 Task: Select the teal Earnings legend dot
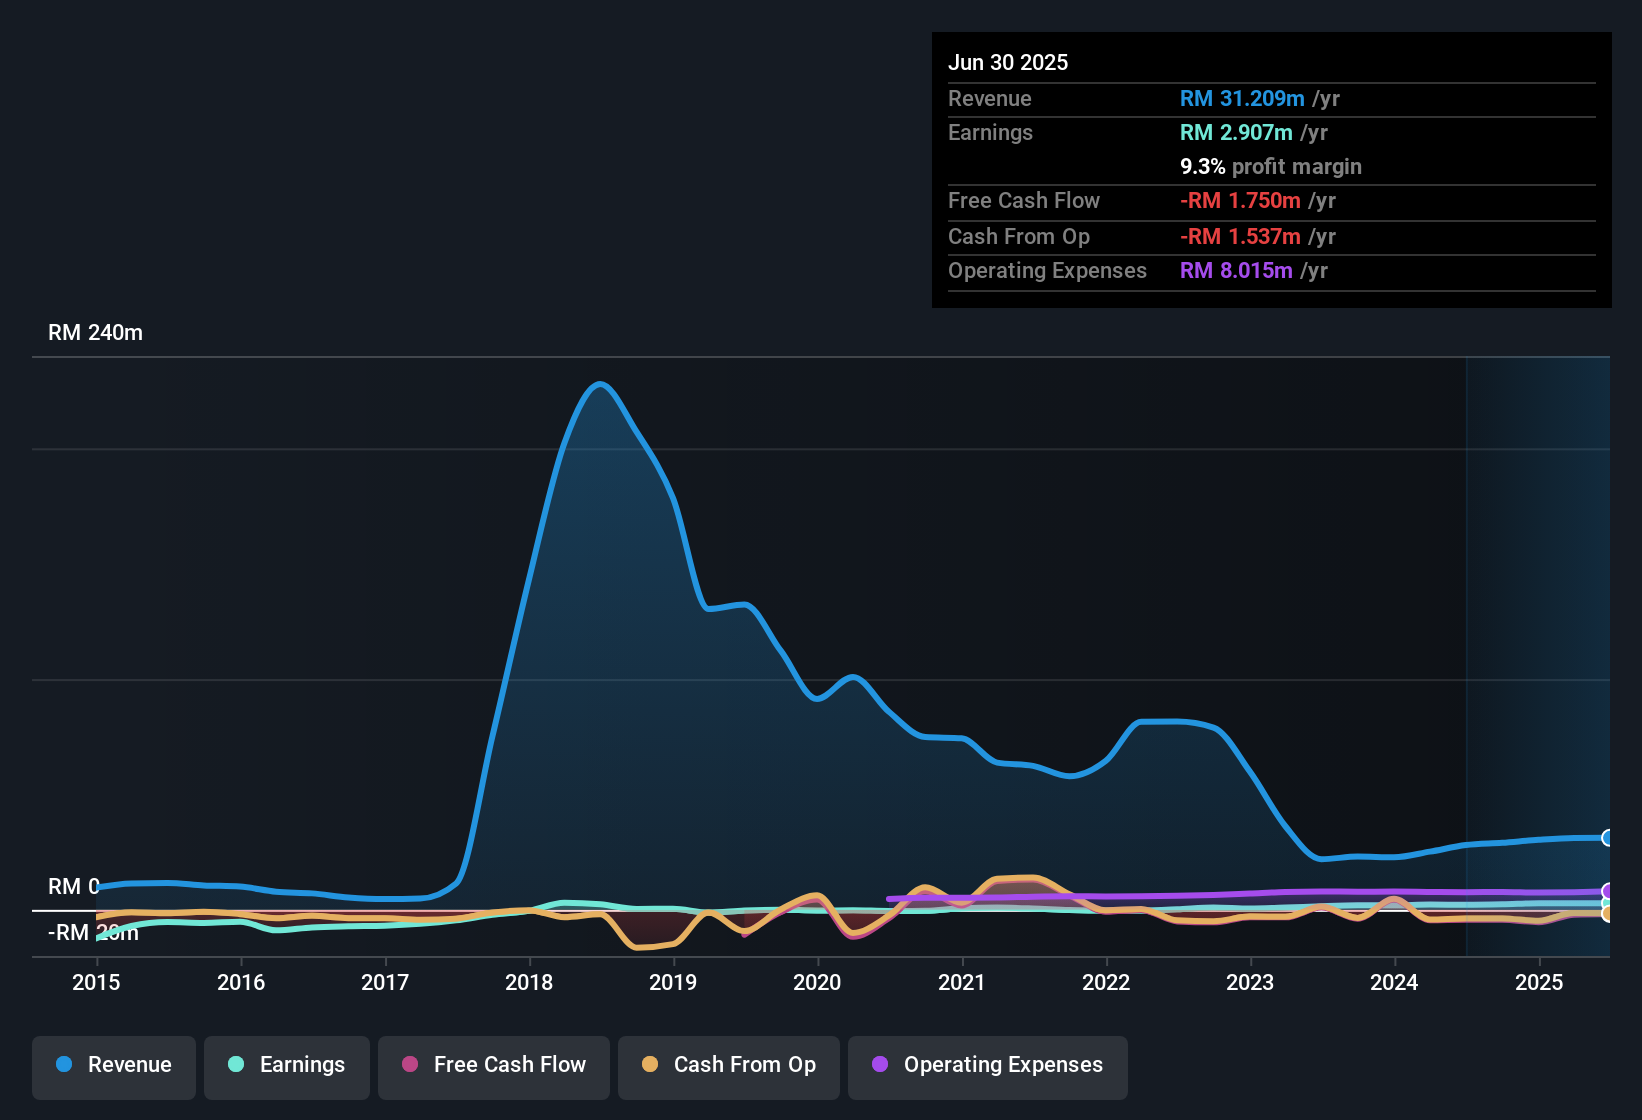pos(236,1065)
